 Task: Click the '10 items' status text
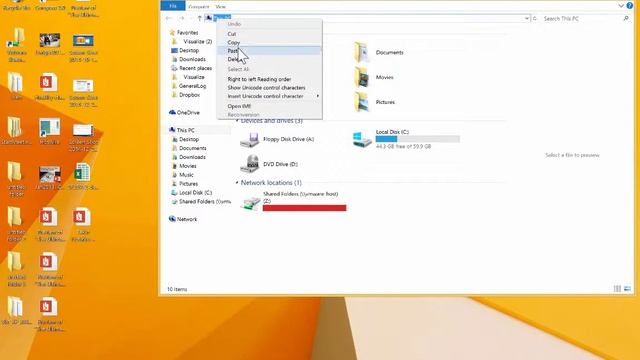[177, 289]
